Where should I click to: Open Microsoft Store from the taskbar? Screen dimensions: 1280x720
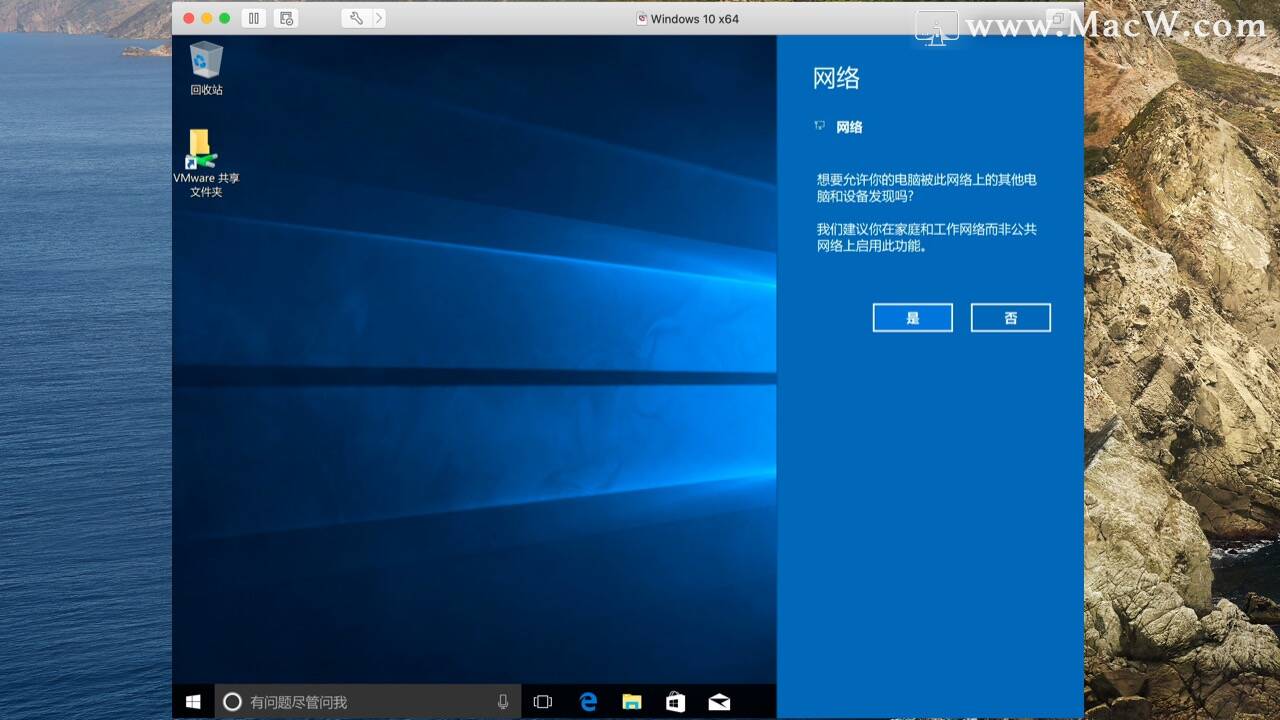pos(675,702)
